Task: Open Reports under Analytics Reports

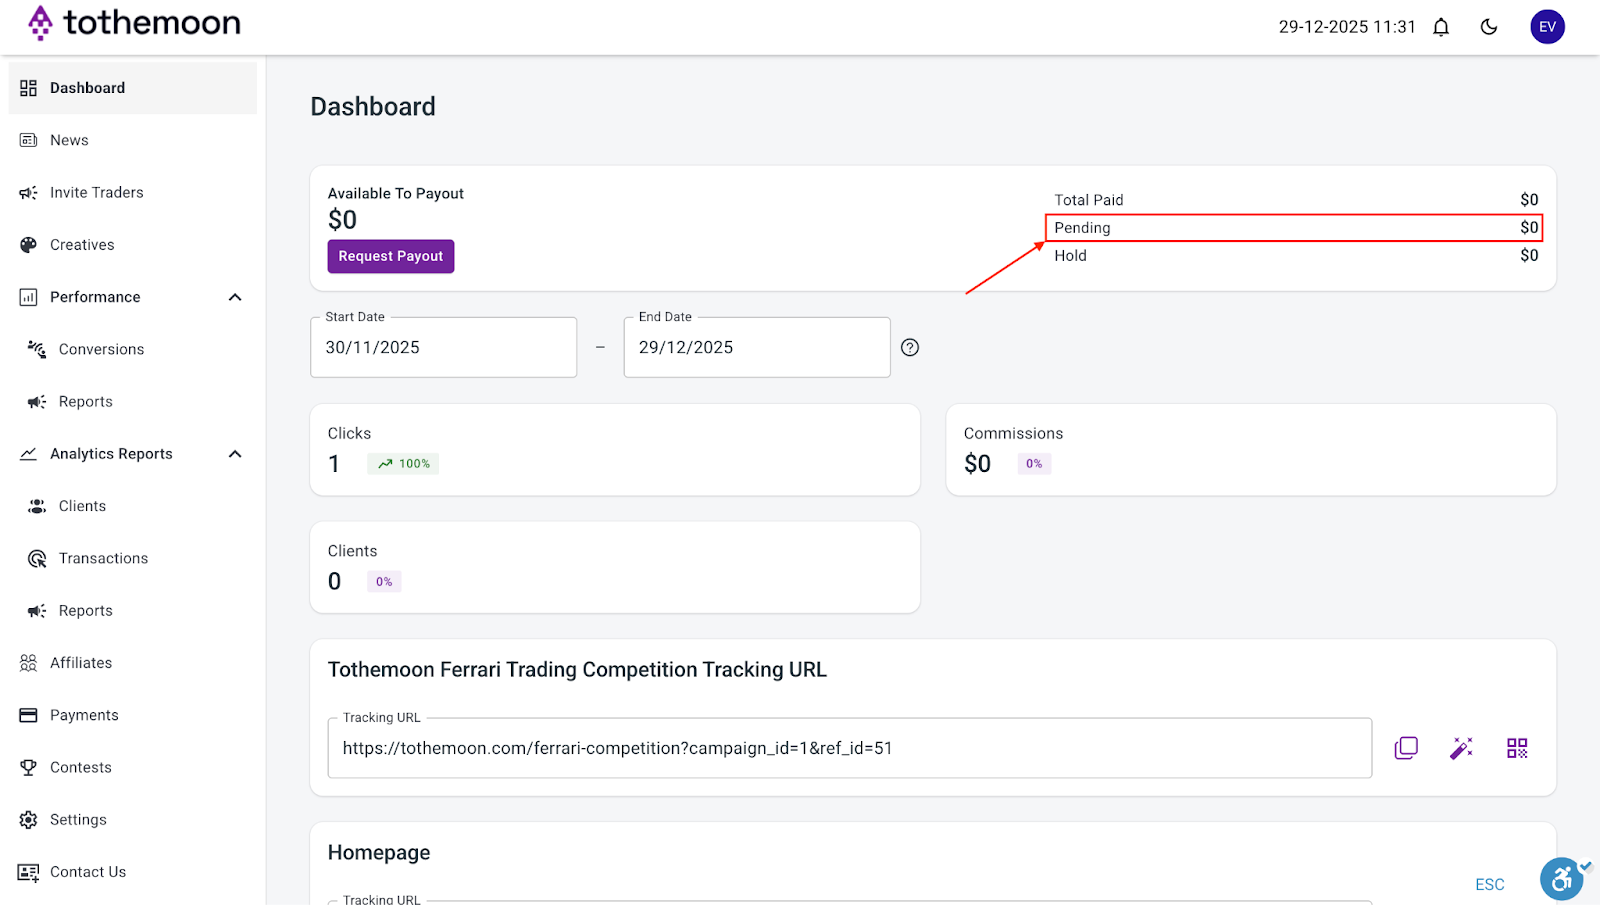Action: click(x=133, y=610)
